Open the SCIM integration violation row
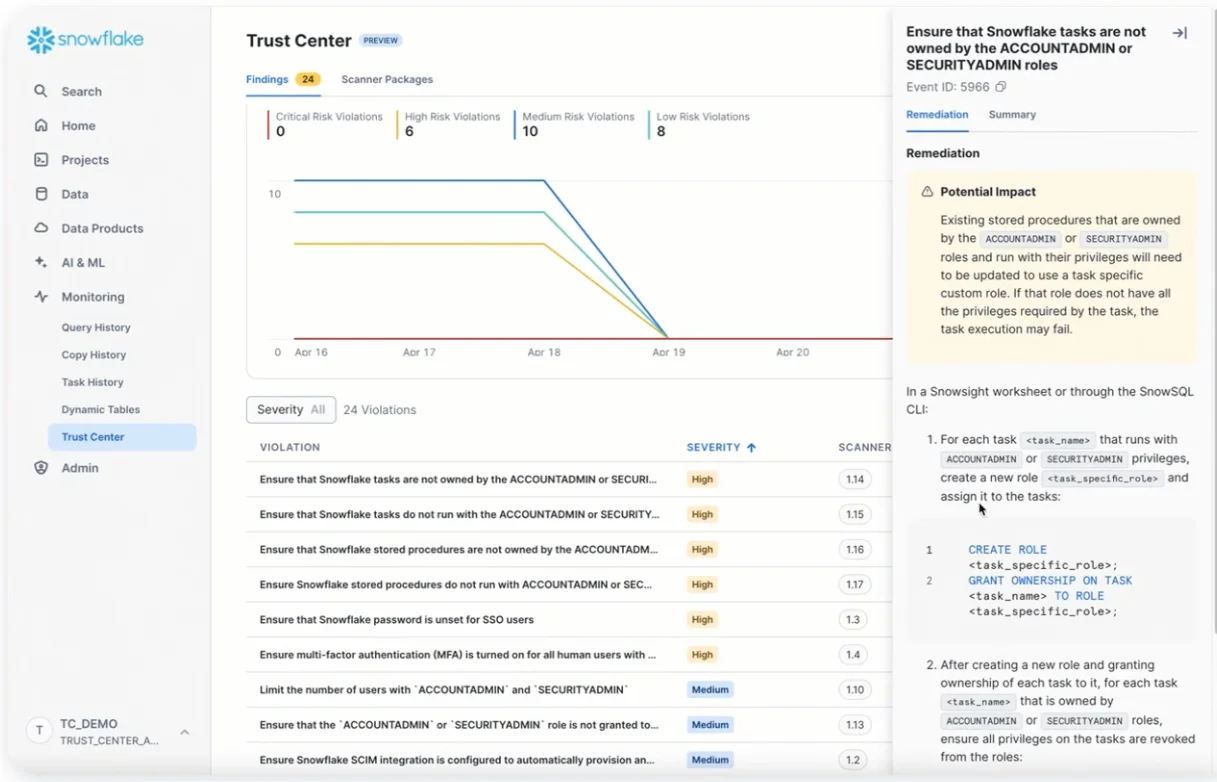The image size is (1217, 782). tap(569, 759)
